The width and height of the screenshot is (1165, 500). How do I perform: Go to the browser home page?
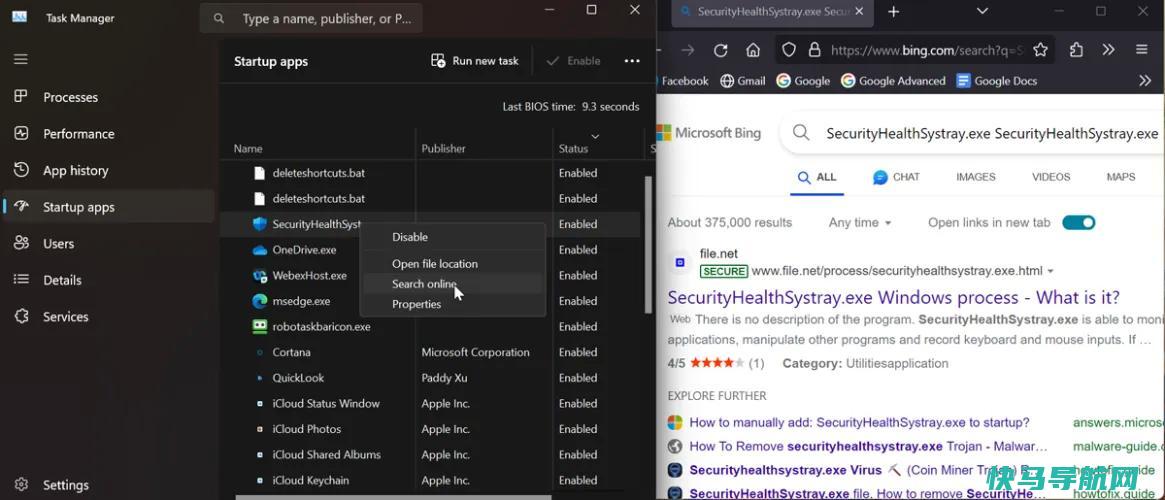[753, 50]
